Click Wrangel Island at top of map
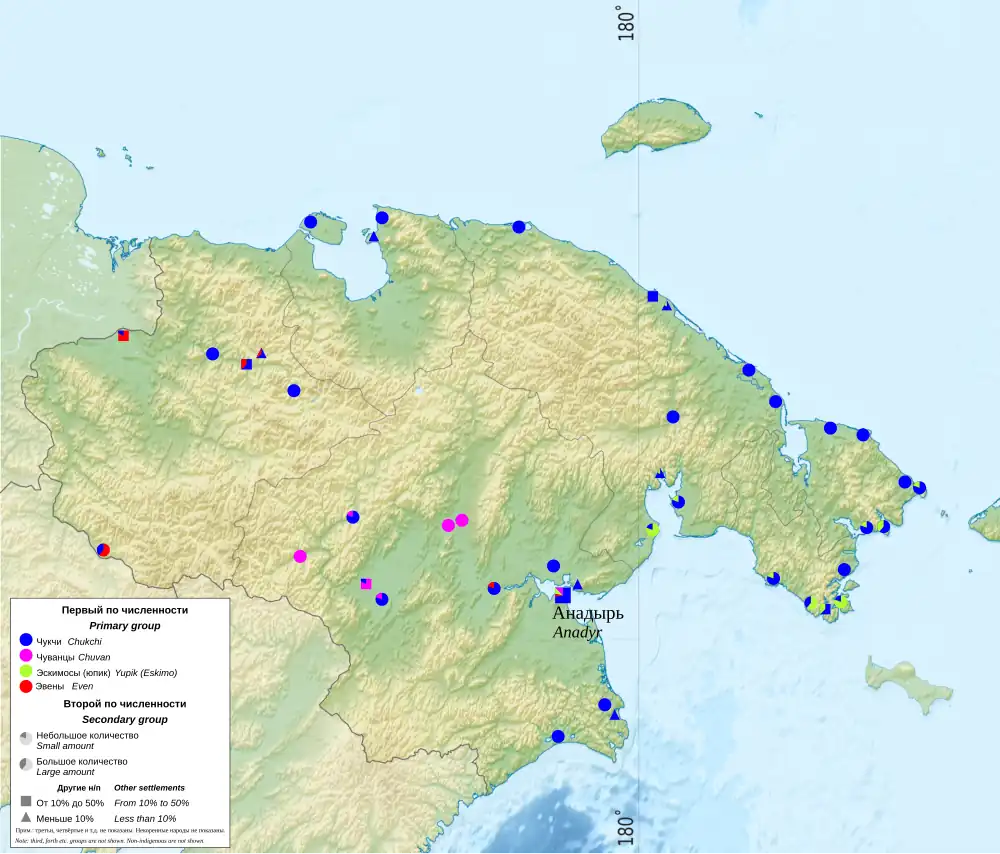Image resolution: width=1000 pixels, height=854 pixels. [x=656, y=125]
